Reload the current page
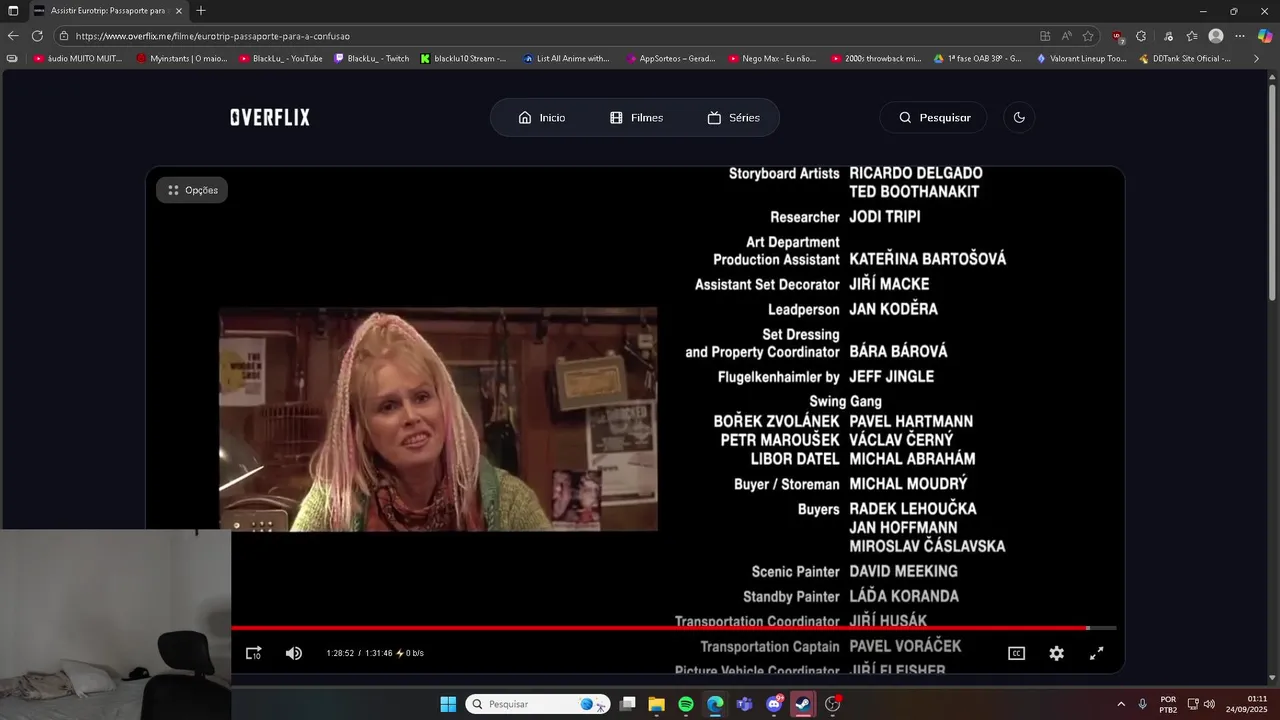 tap(37, 36)
